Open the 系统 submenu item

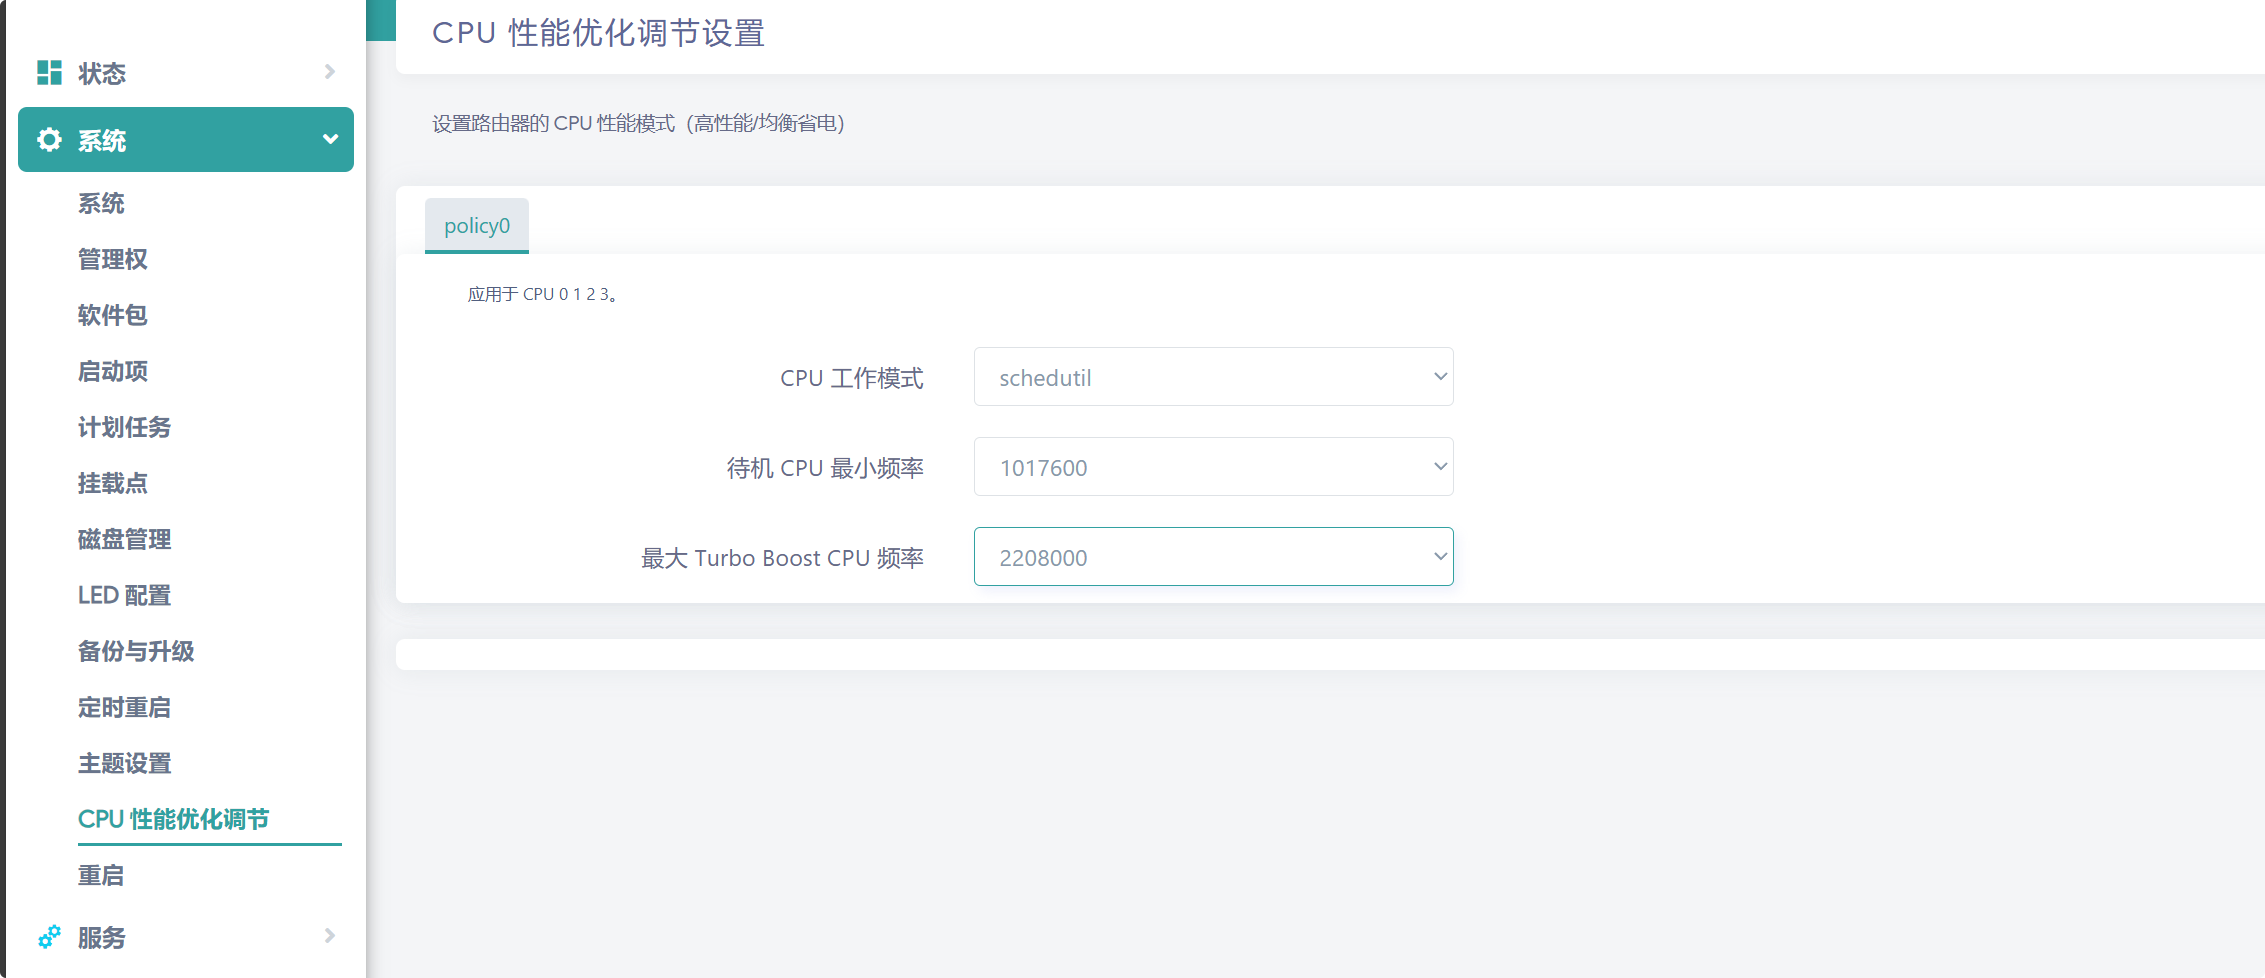pos(101,204)
